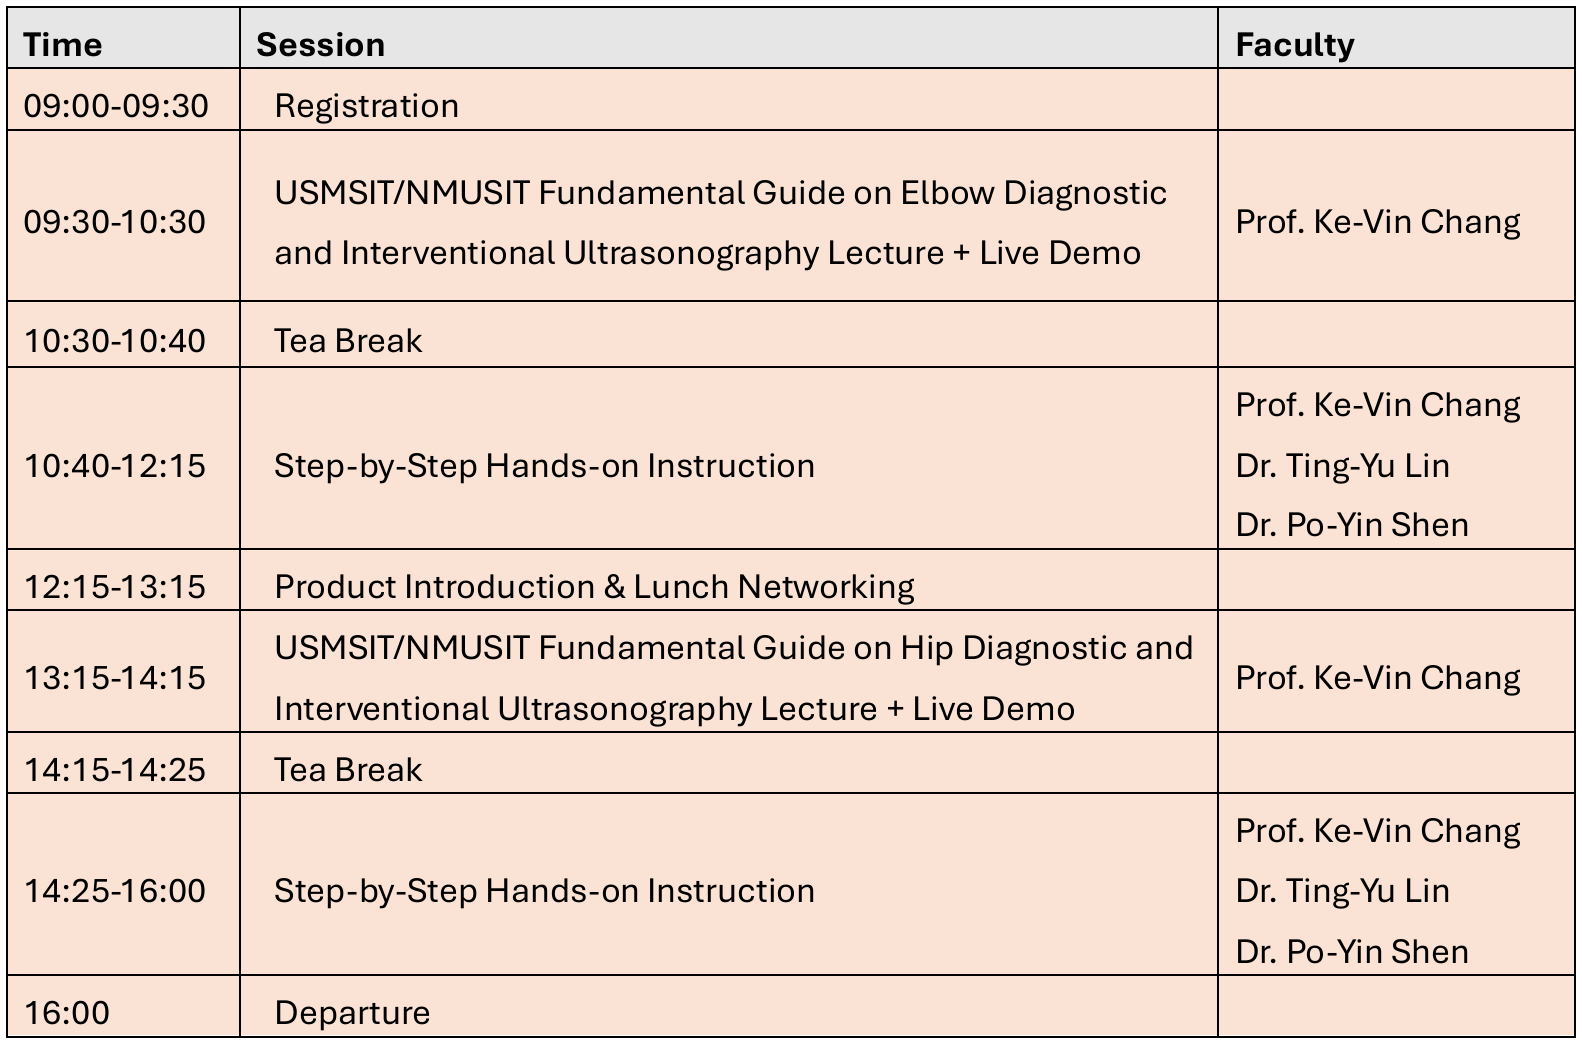Image resolution: width=1582 pixels, height=1045 pixels.
Task: Select the Hip Diagnostic lecture session text
Action: [733, 678]
